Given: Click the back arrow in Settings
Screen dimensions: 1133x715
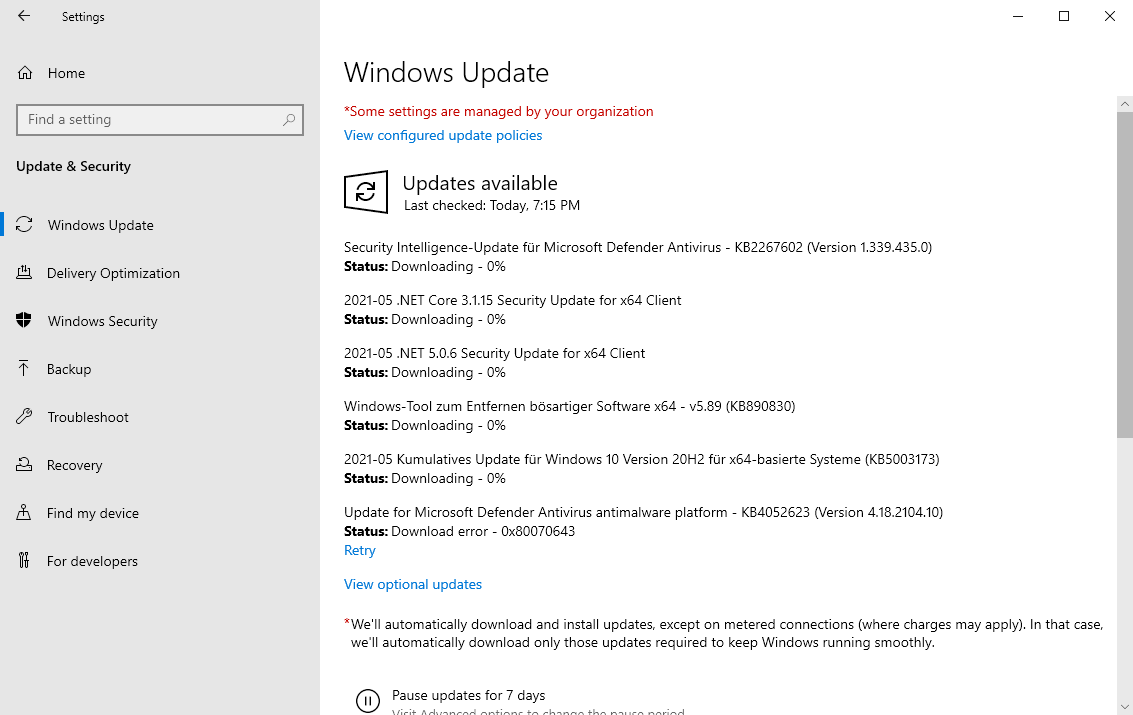Looking at the screenshot, I should tap(24, 16).
